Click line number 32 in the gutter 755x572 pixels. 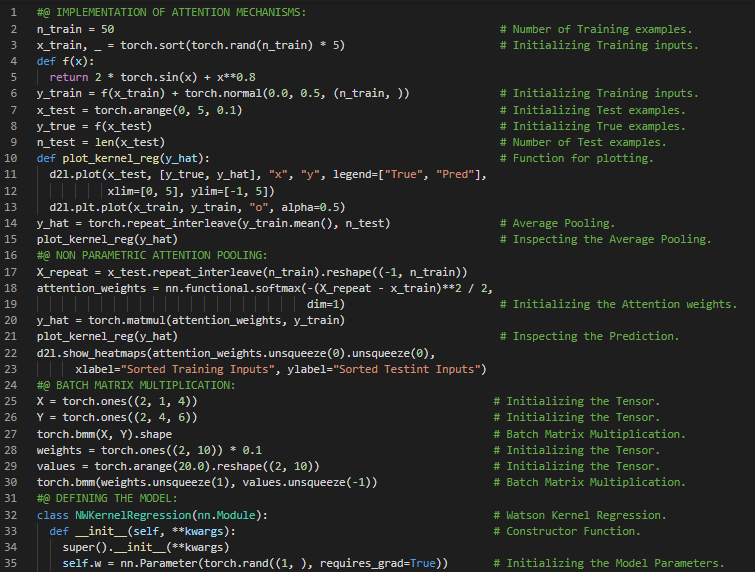pyautogui.click(x=13, y=515)
